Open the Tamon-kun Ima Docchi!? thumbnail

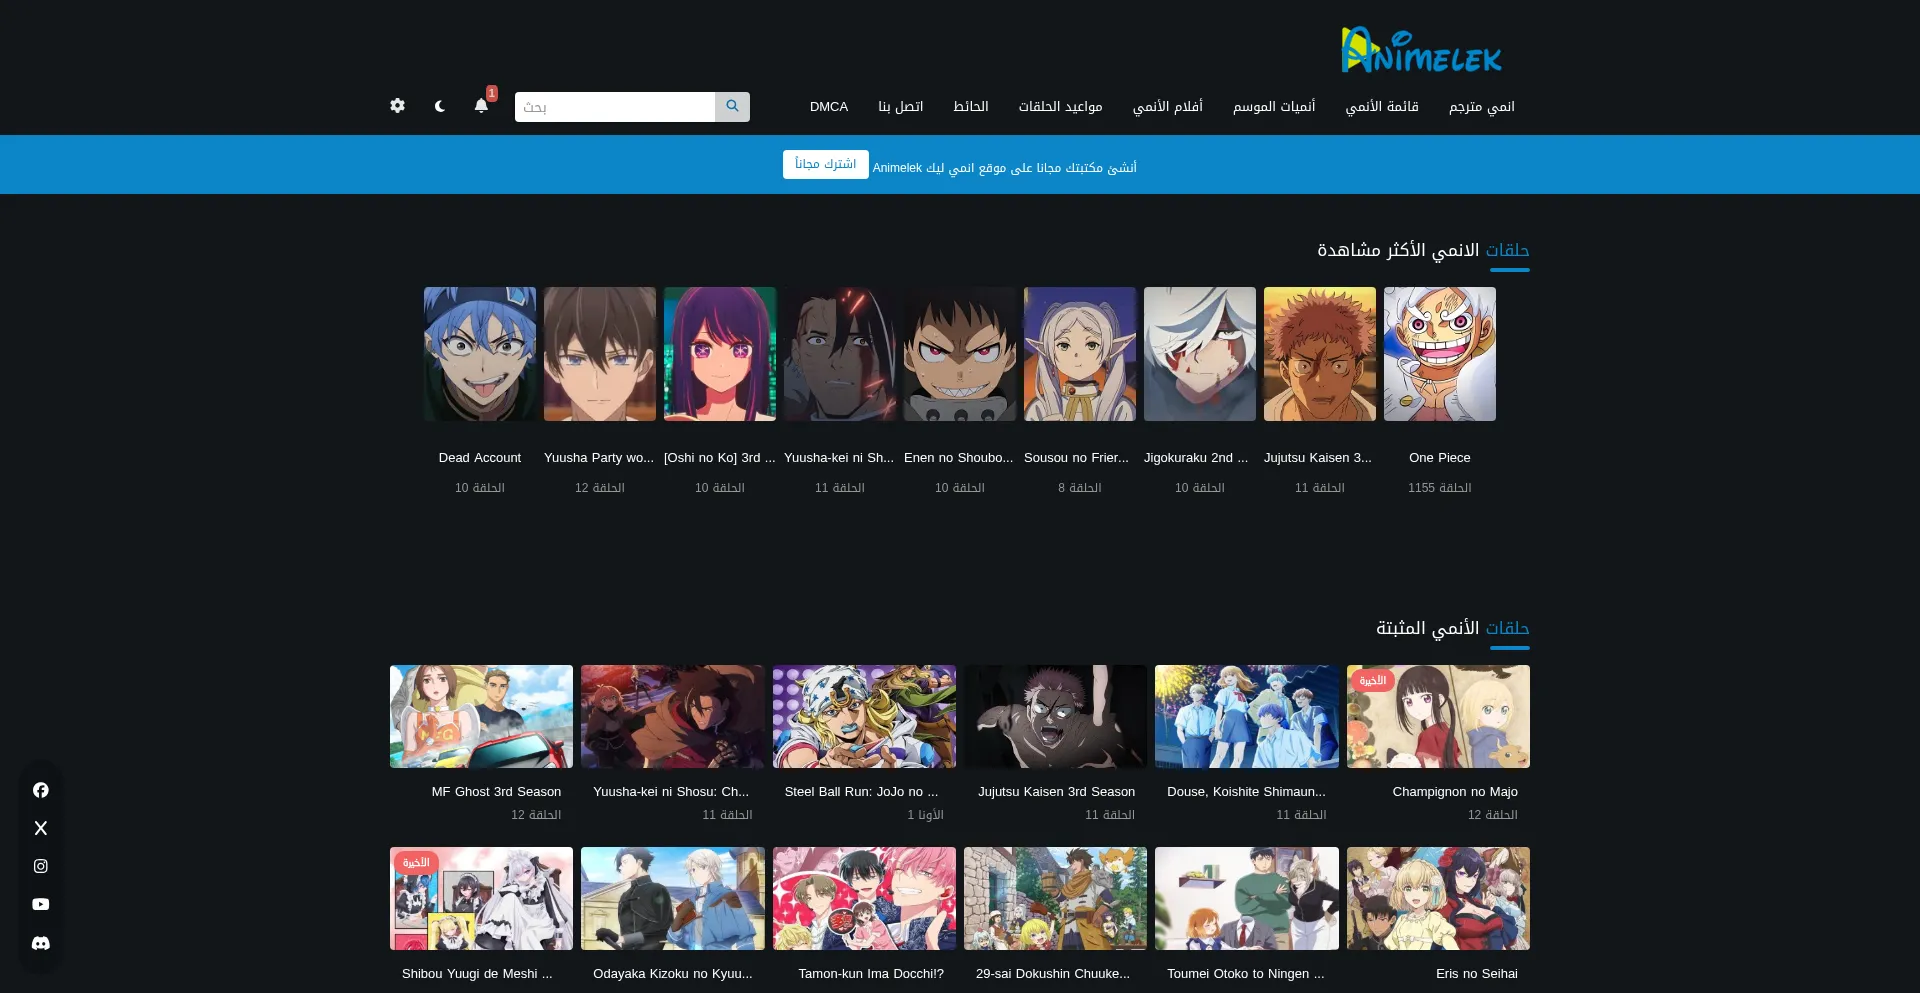tap(864, 899)
